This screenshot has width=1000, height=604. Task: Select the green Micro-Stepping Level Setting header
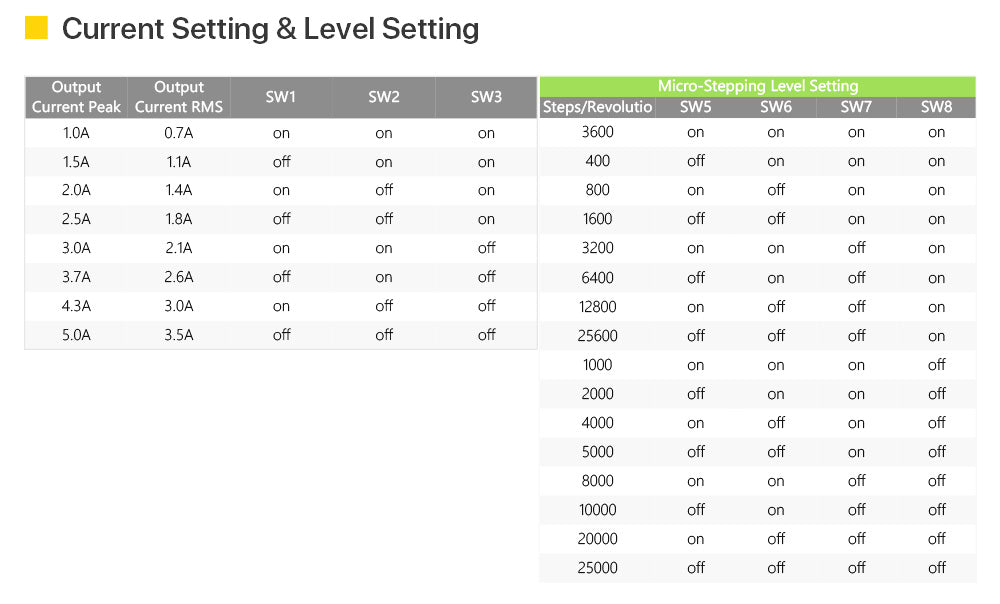tap(758, 86)
